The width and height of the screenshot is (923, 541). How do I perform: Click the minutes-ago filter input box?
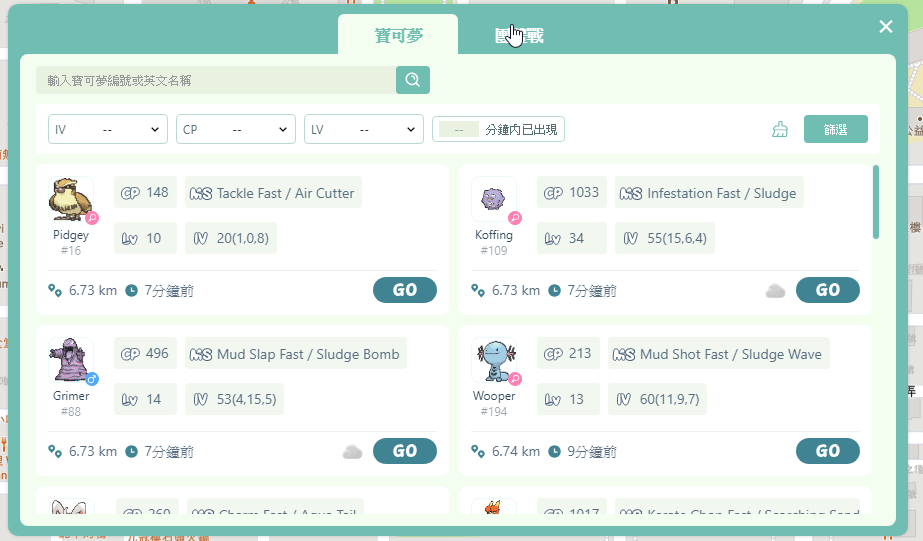(459, 130)
